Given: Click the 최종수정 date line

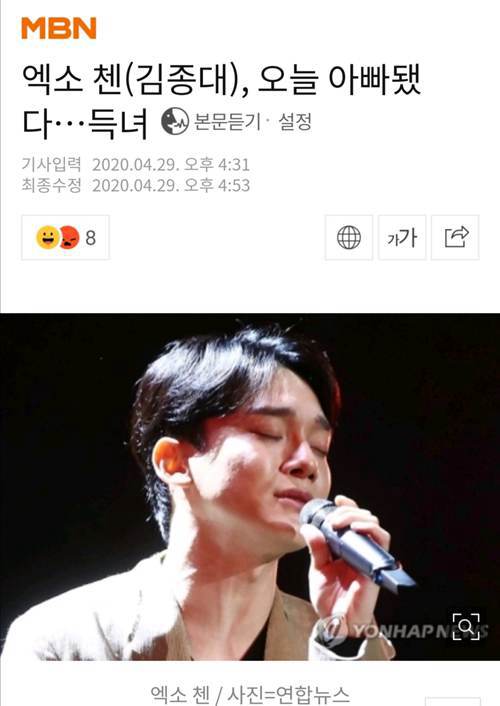Looking at the screenshot, I should pos(136,185).
